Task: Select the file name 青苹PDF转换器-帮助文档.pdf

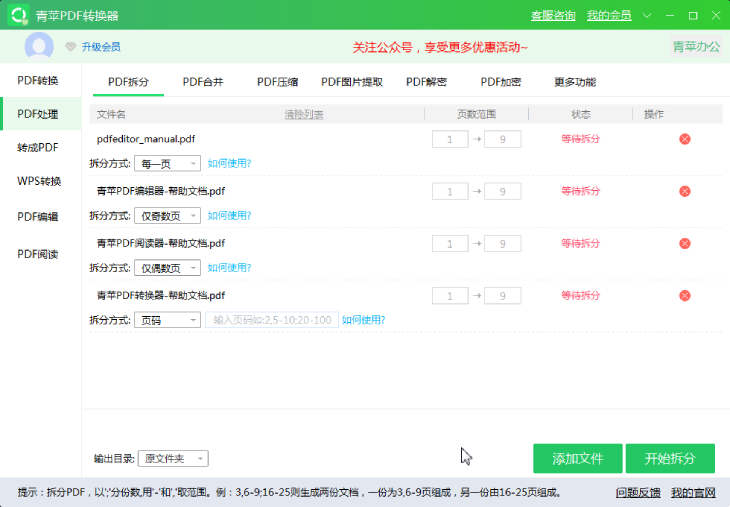Action: pyautogui.click(x=161, y=295)
